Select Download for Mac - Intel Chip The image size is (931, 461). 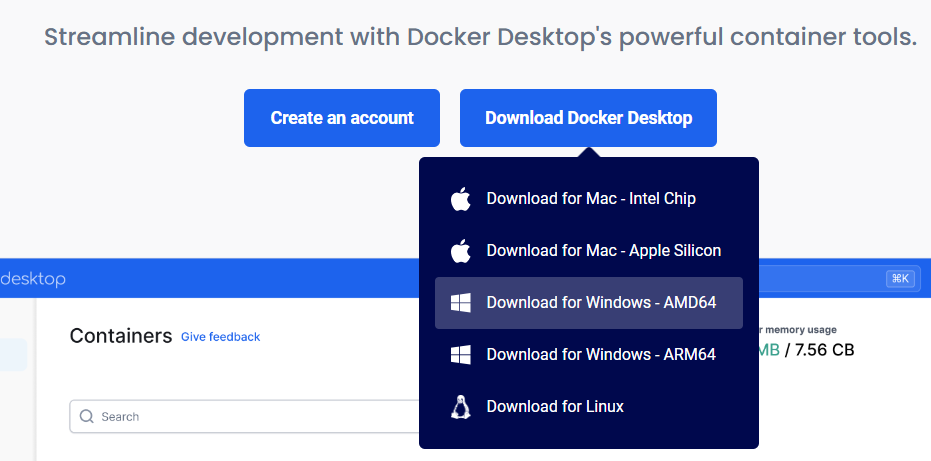pos(588,199)
